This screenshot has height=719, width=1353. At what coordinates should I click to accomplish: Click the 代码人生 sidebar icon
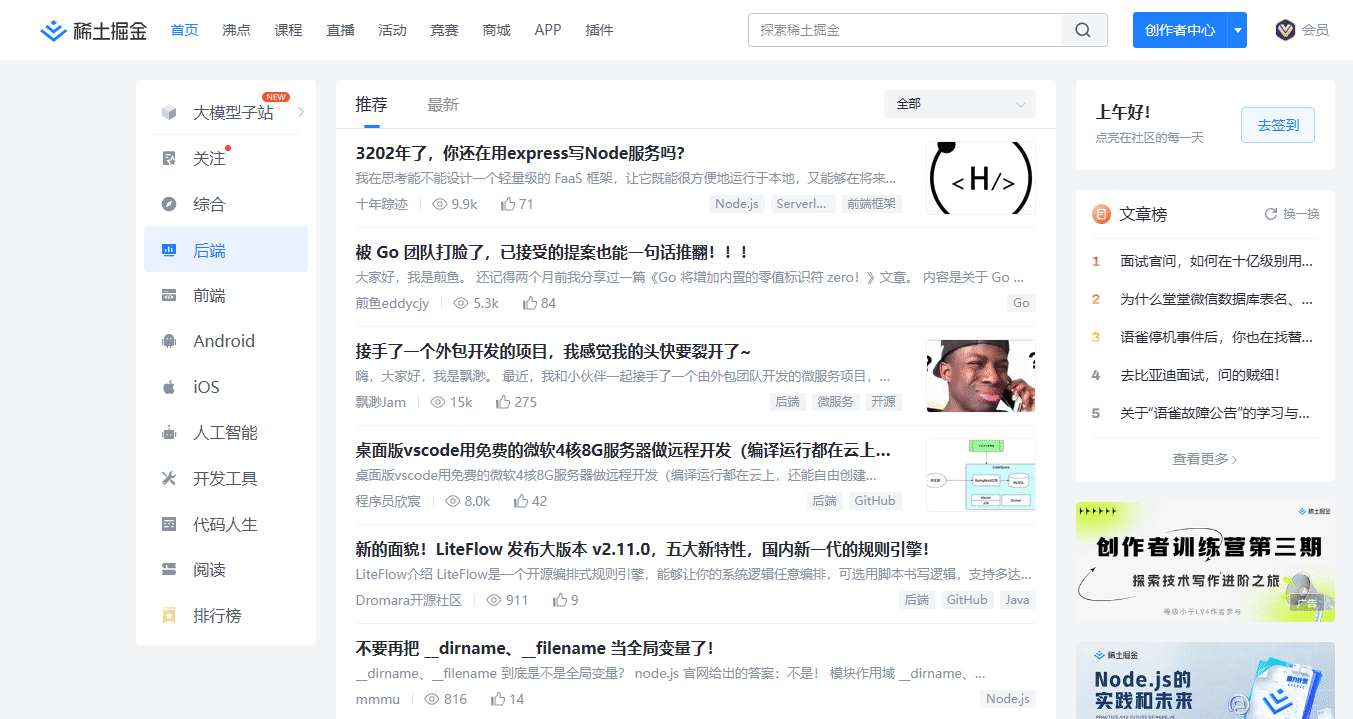tap(169, 524)
